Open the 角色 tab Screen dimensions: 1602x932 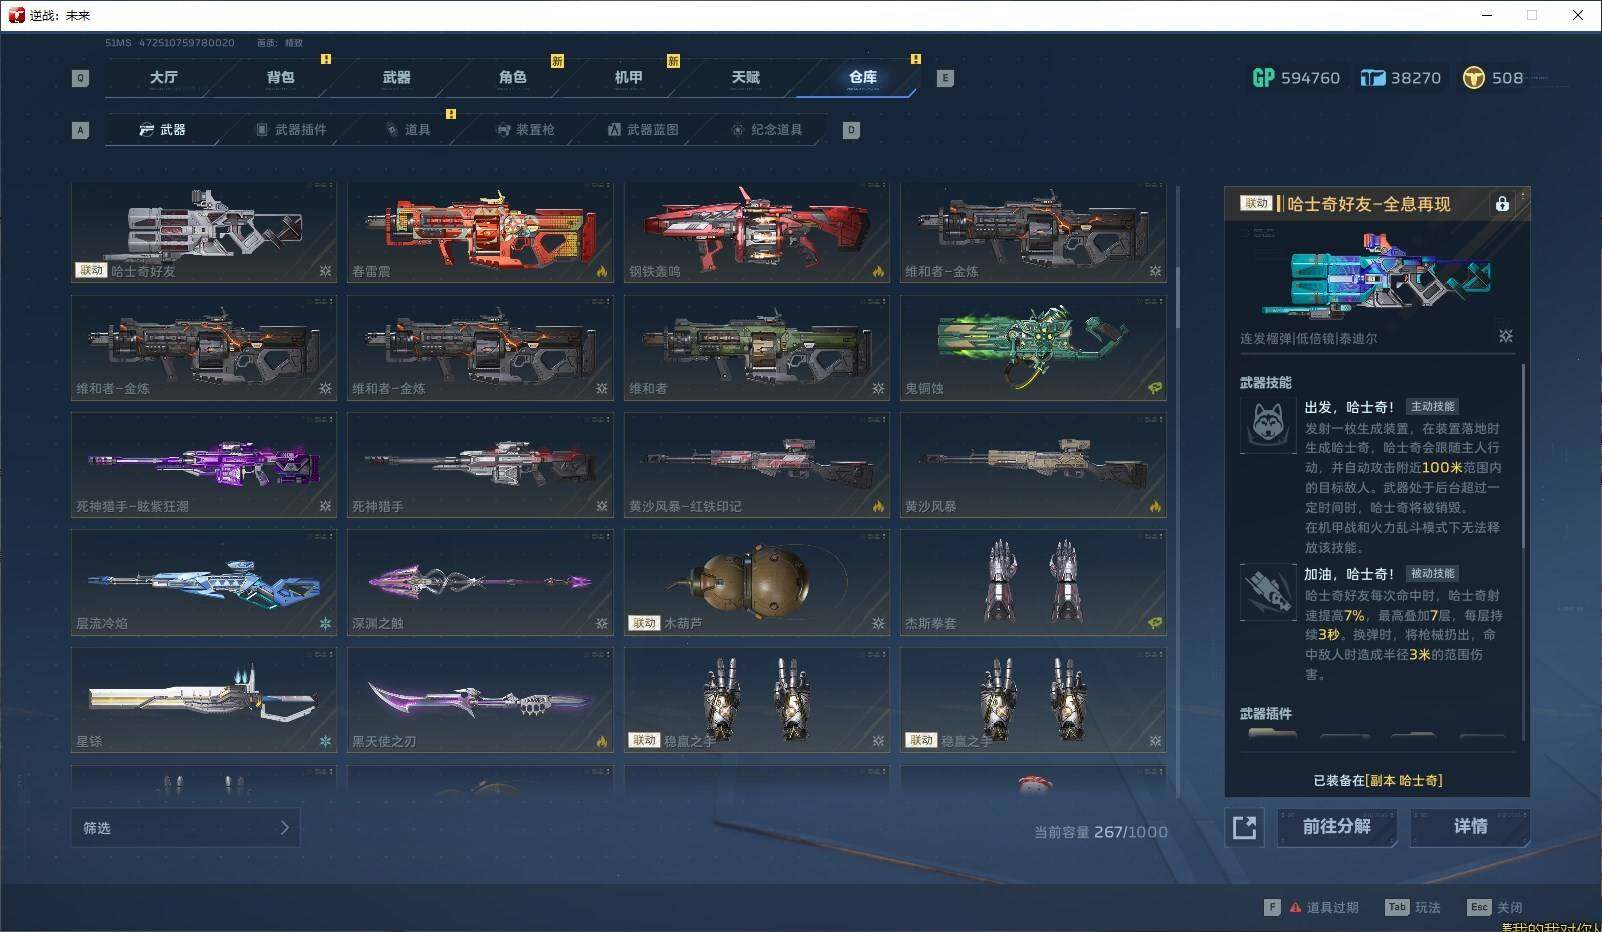click(x=512, y=77)
